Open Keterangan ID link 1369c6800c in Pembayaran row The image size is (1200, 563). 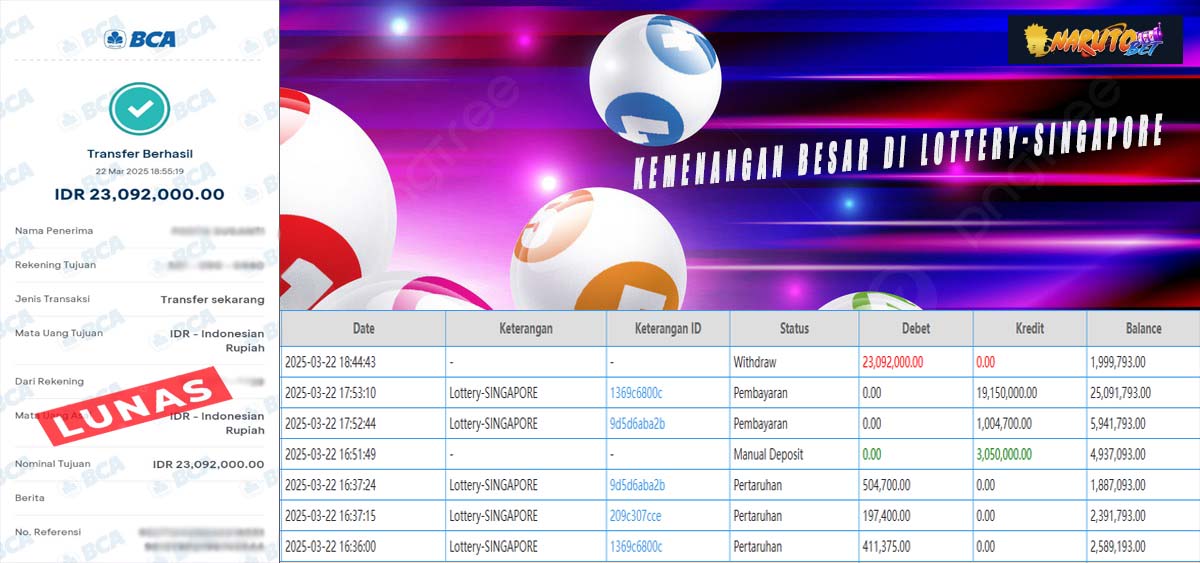pyautogui.click(x=636, y=393)
